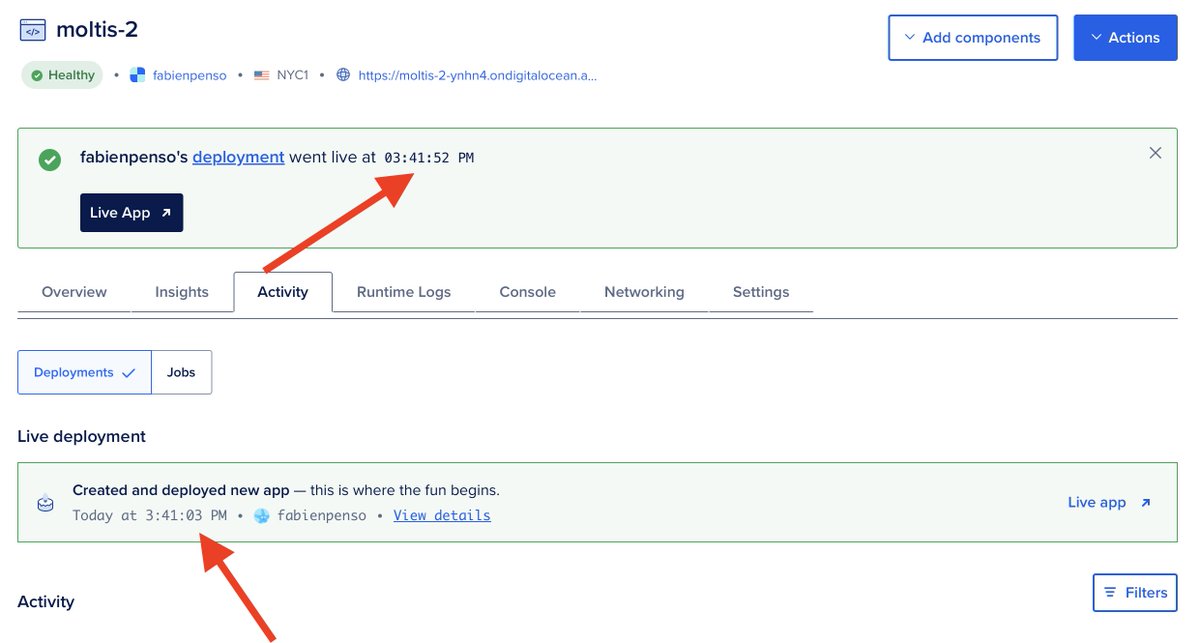Open the moltis-2 ondigitalocean app URL
Screen dimensions: 1200x643
[x=477, y=75]
